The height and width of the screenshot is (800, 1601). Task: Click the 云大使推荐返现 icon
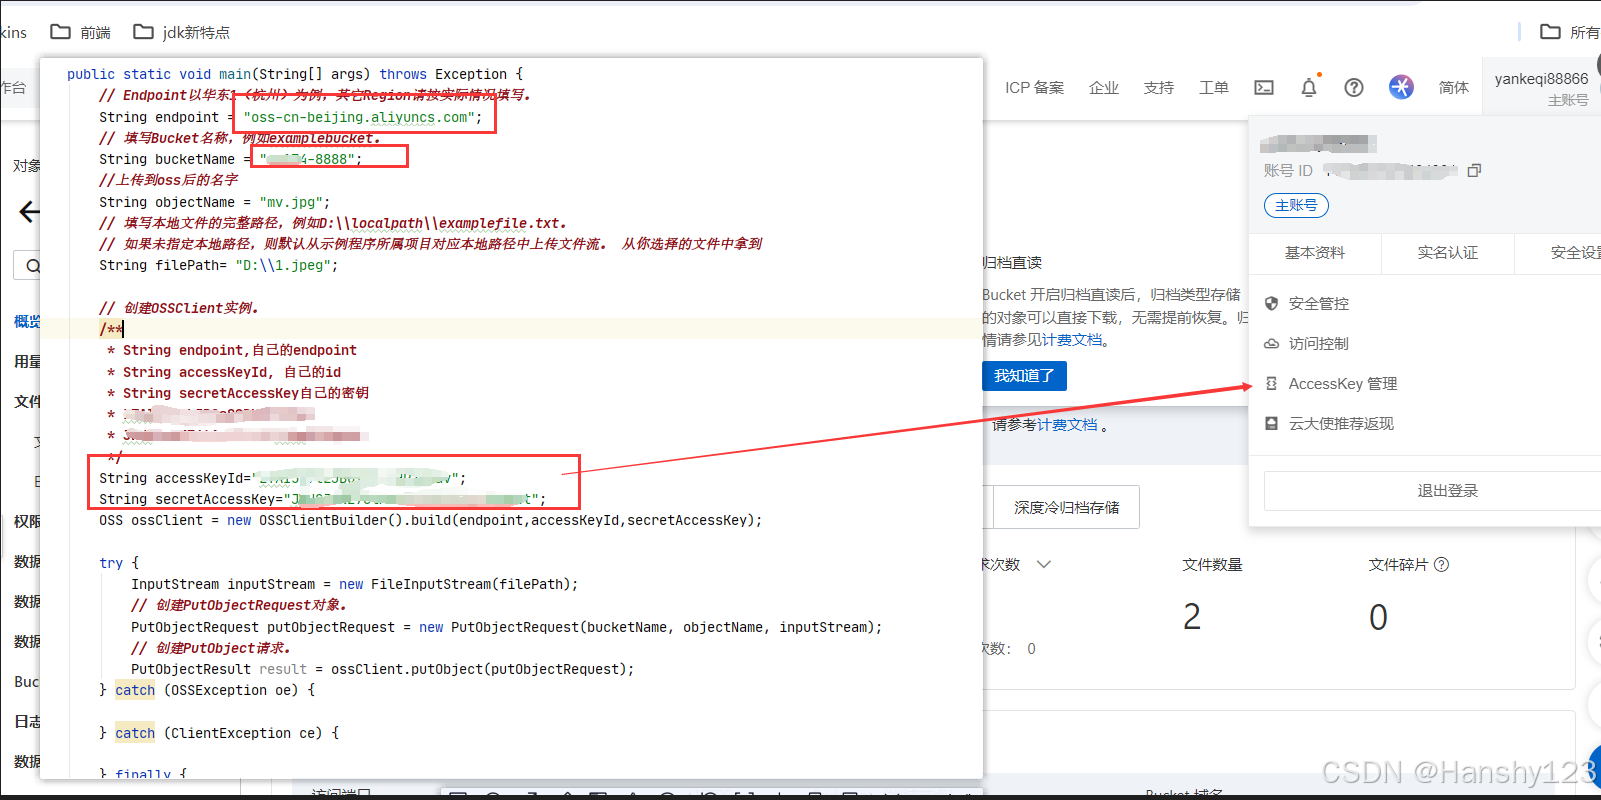point(1272,423)
